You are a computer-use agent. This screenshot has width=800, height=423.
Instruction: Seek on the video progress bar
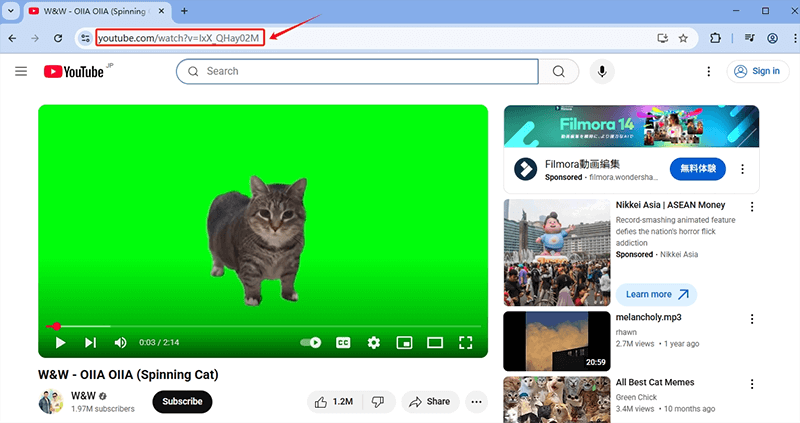click(x=263, y=326)
